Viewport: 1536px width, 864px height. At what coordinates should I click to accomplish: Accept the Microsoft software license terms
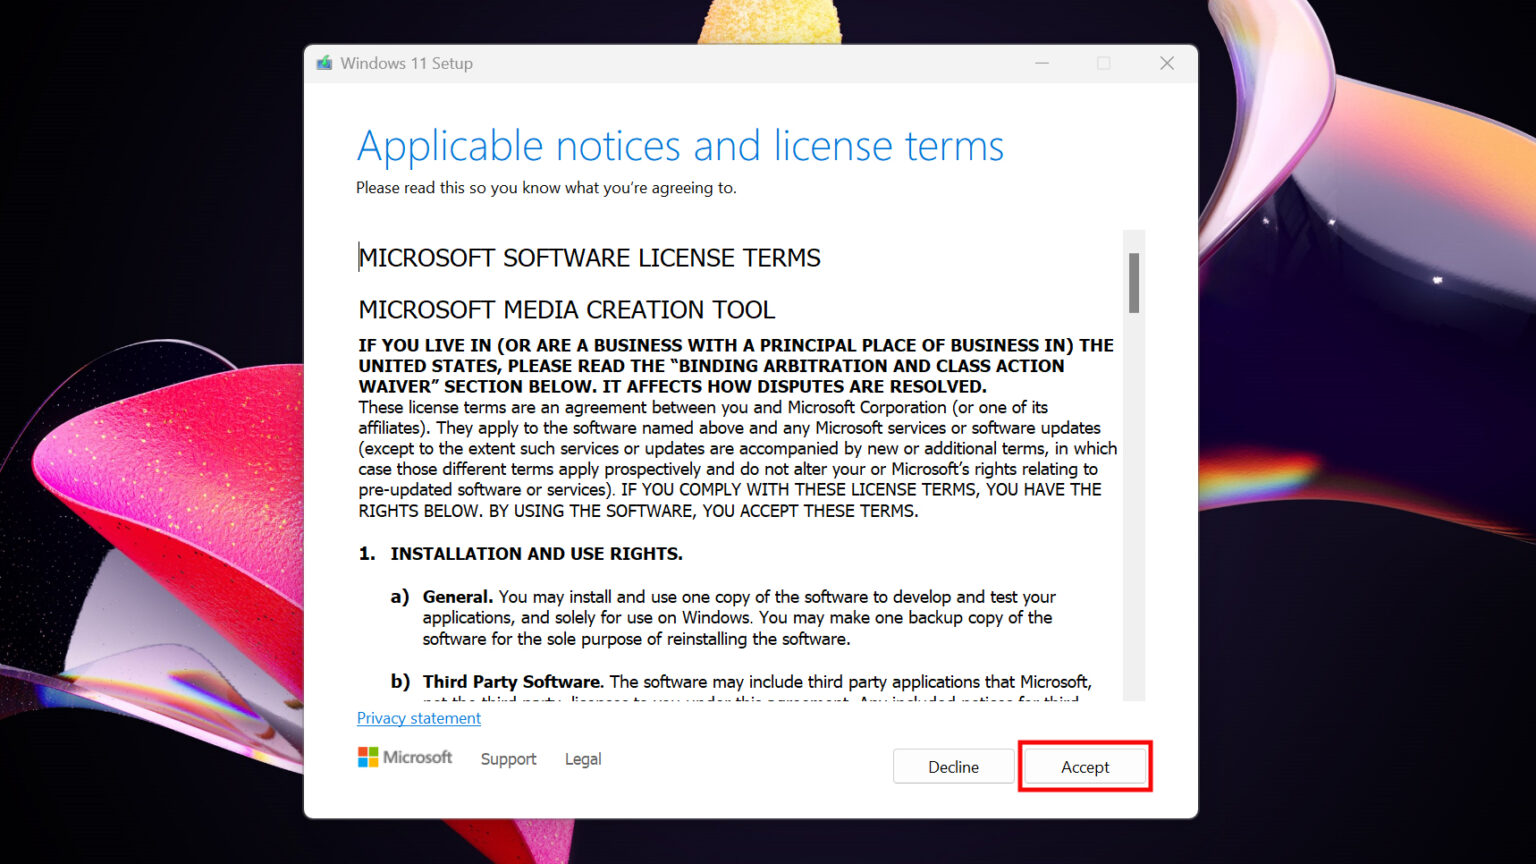1085,766
